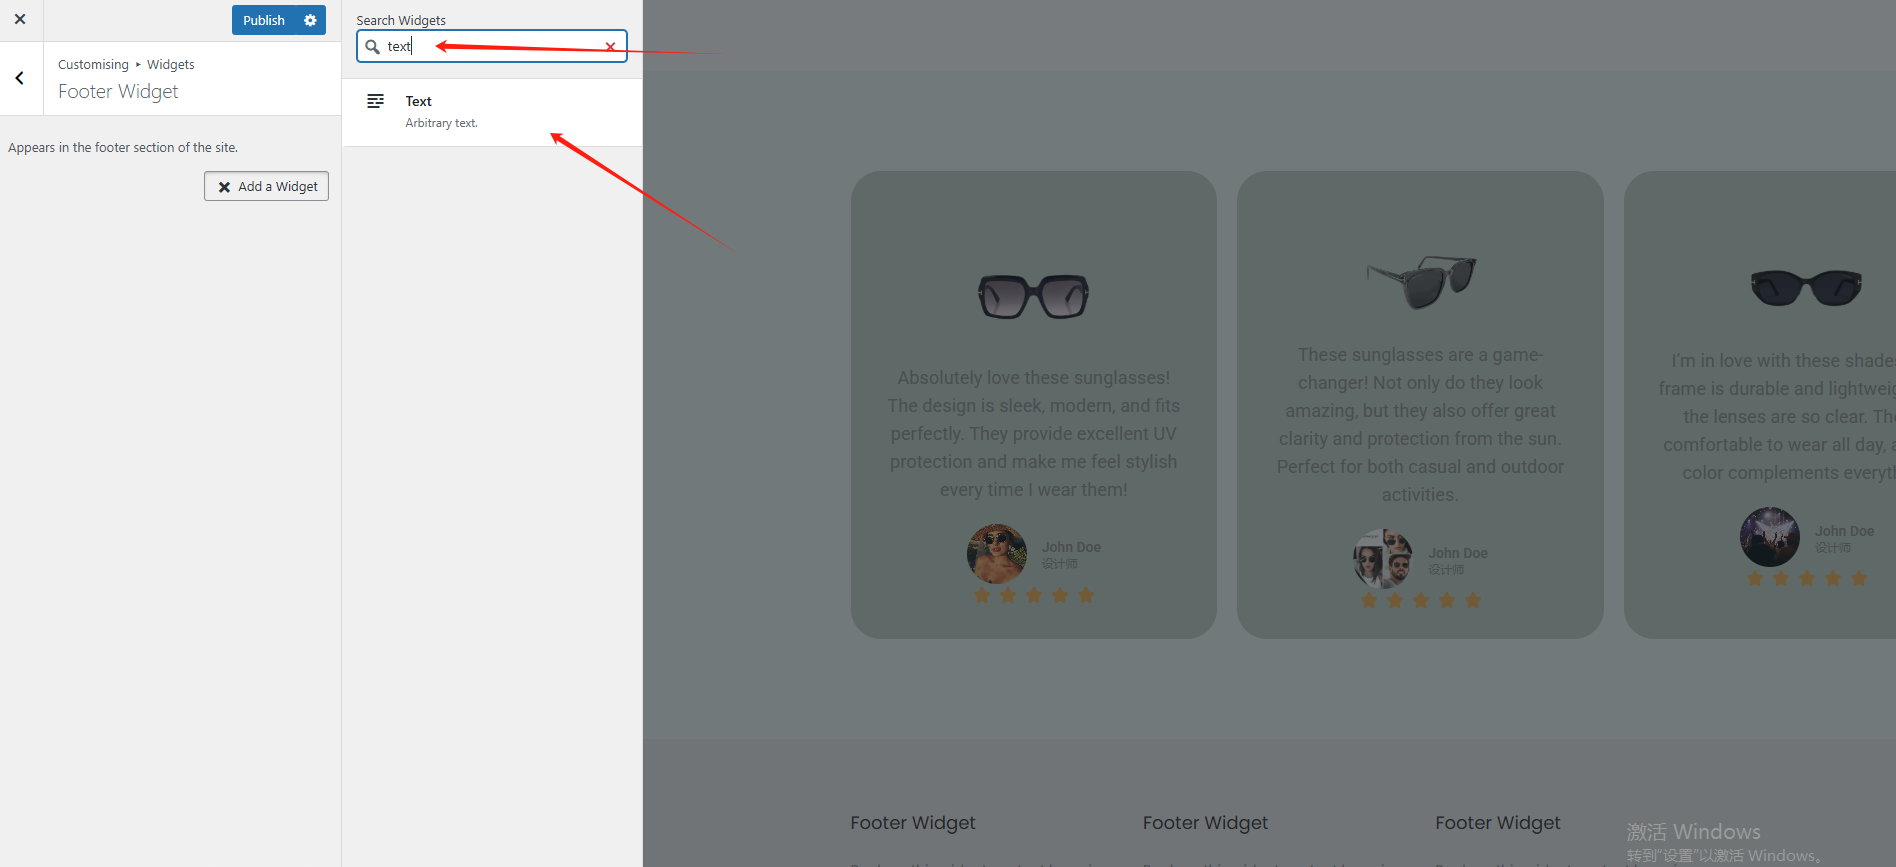Click the middle Footer Widget heading in preview
This screenshot has height=867, width=1896.
pos(1205,823)
